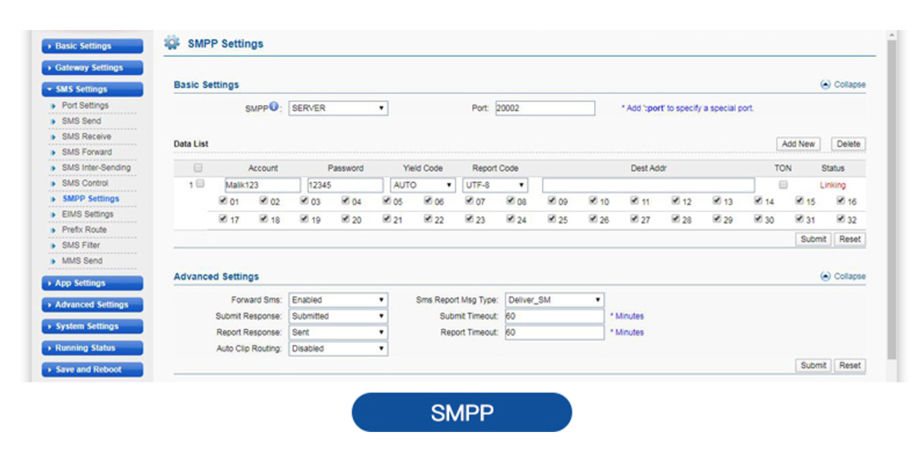The width and height of the screenshot is (920, 460).
Task: Click the SMPP info help icon
Action: click(274, 107)
